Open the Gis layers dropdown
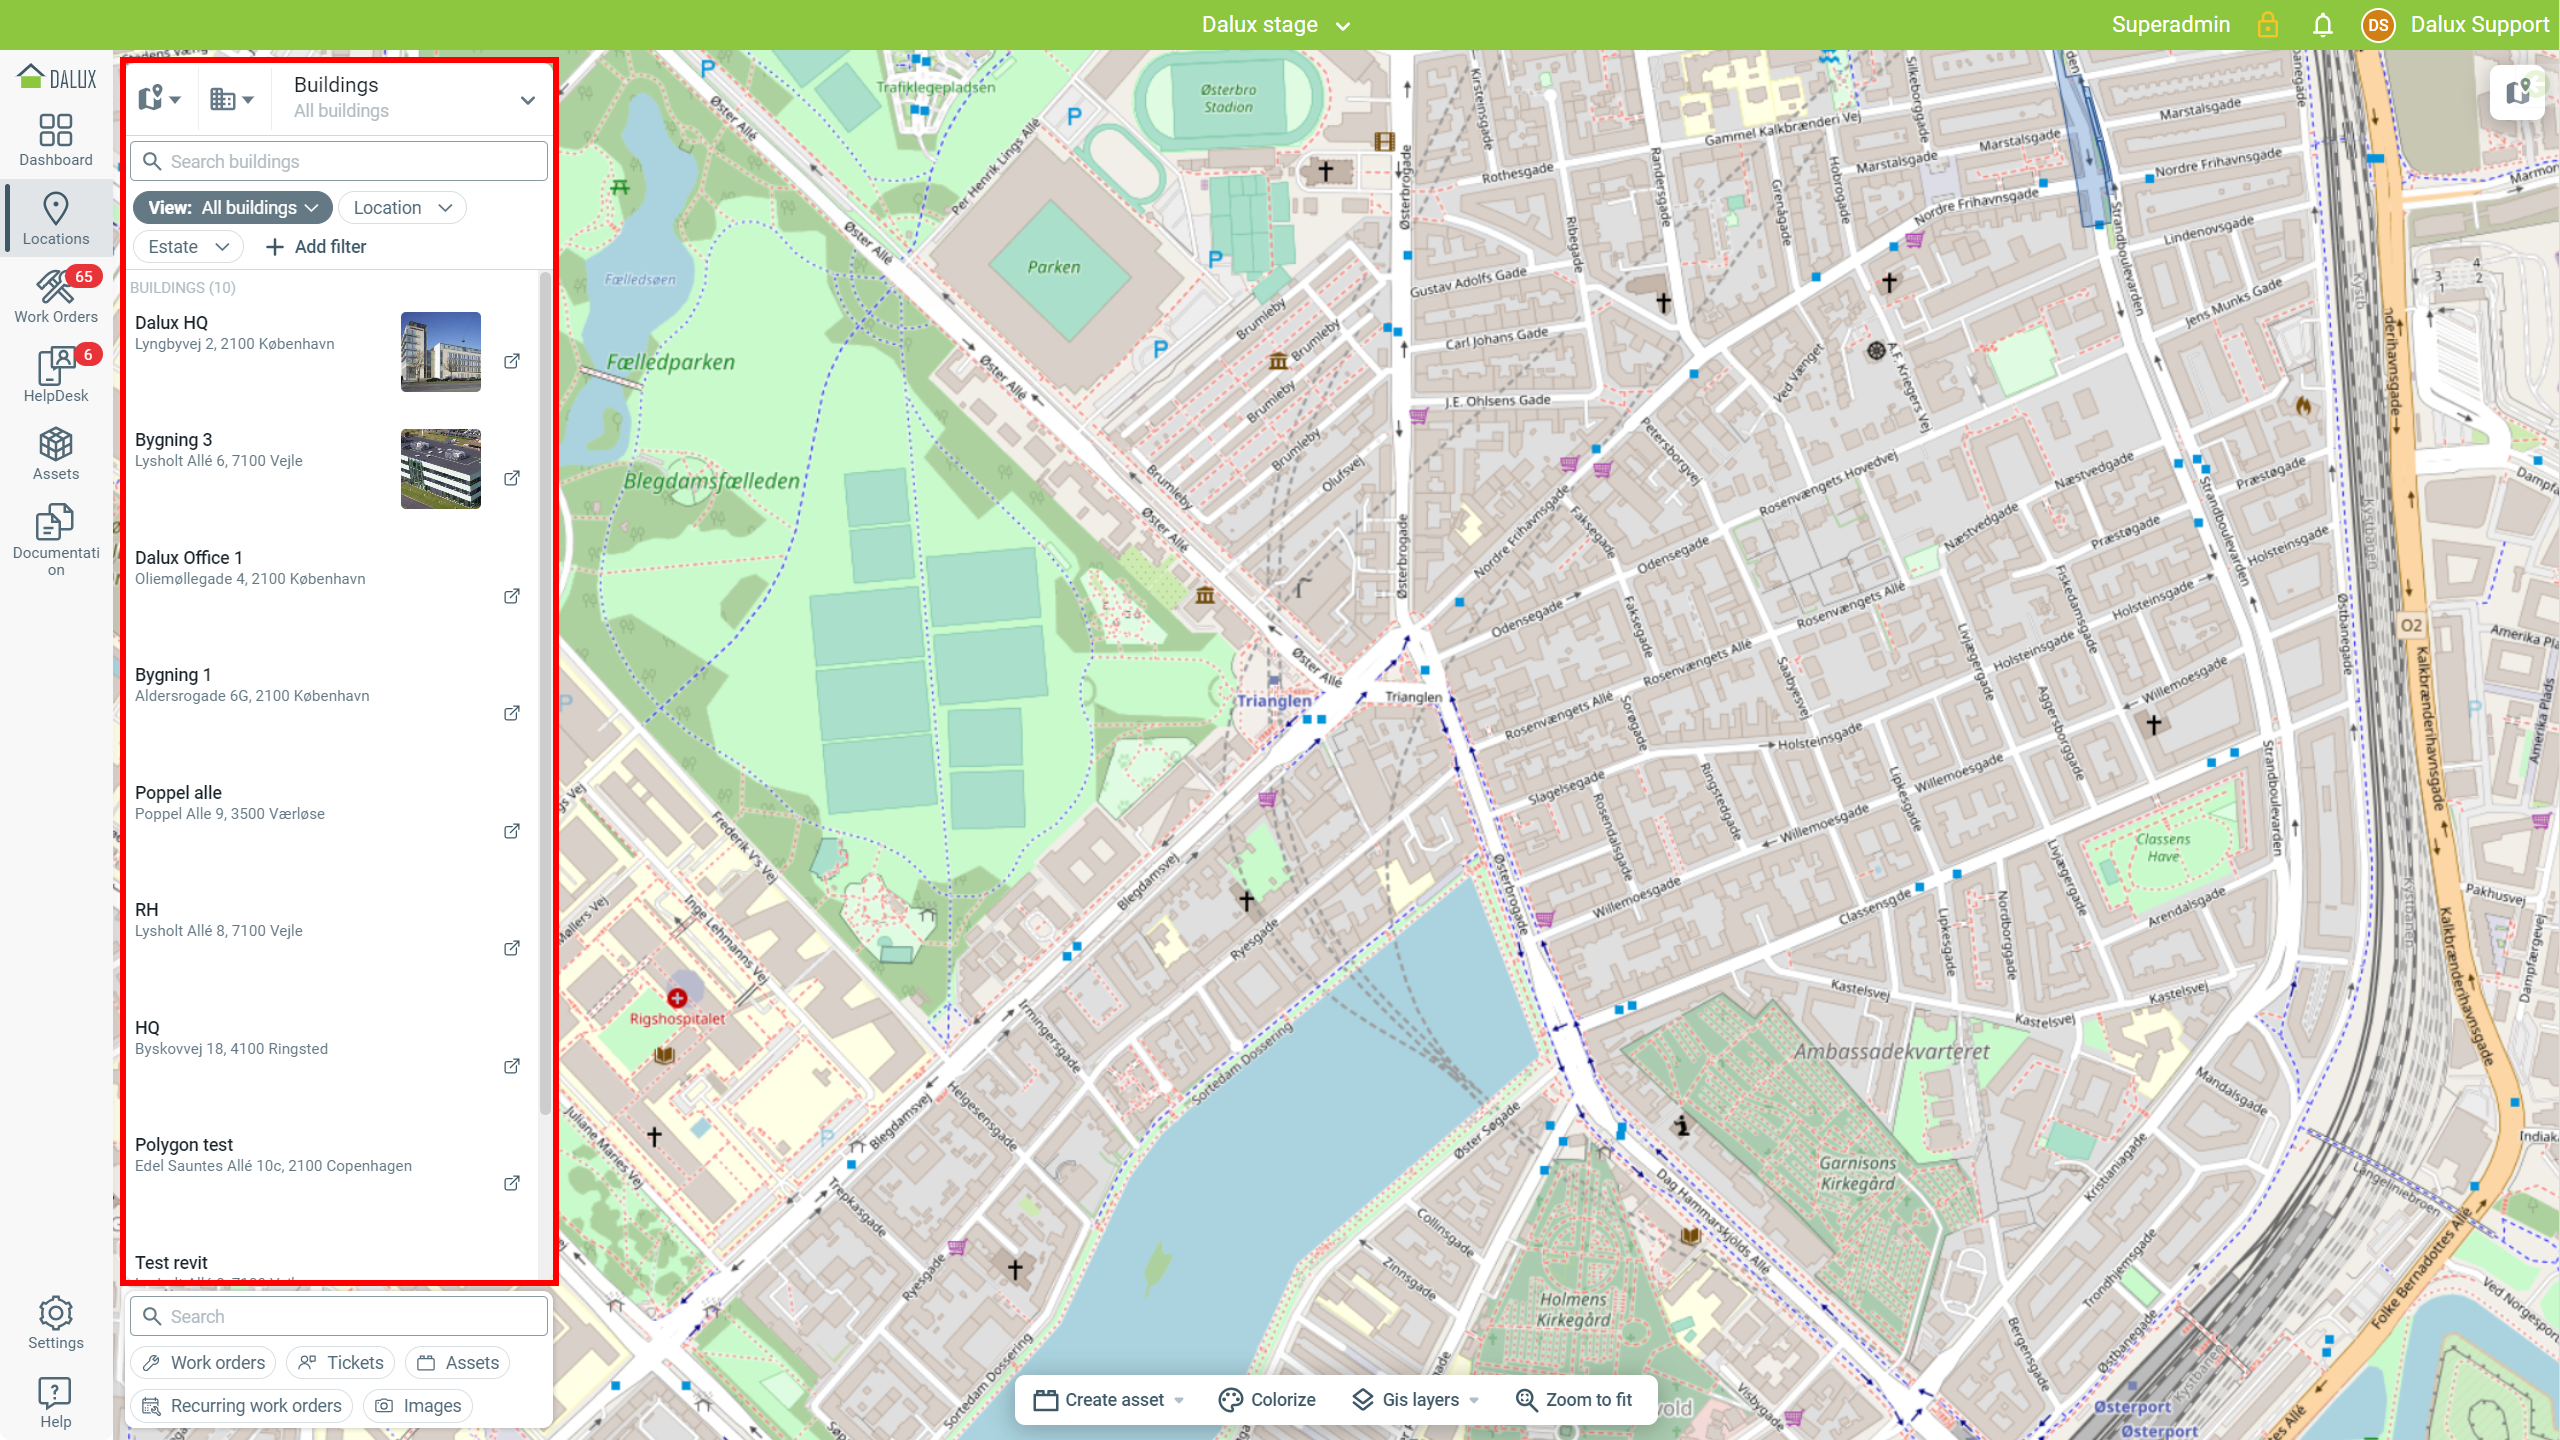This screenshot has height=1440, width=2560. (x=1414, y=1400)
